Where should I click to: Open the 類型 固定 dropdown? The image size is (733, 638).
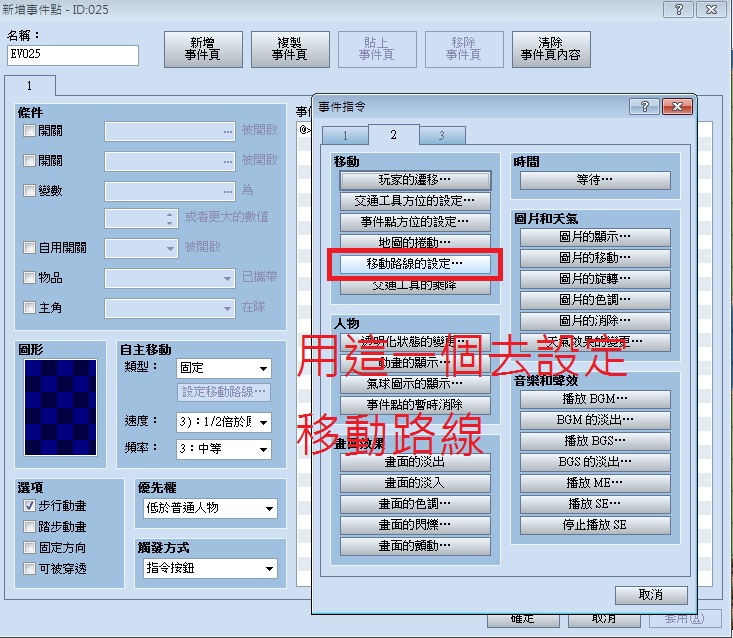click(x=223, y=368)
